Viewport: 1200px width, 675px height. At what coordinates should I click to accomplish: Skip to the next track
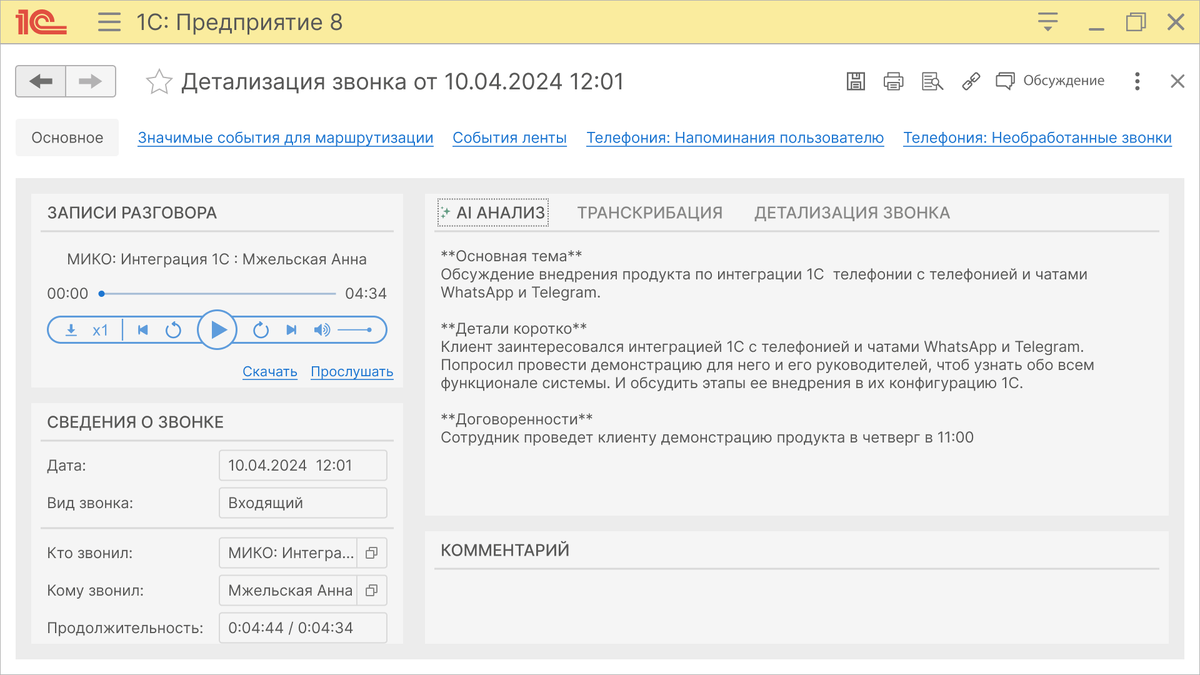[291, 330]
